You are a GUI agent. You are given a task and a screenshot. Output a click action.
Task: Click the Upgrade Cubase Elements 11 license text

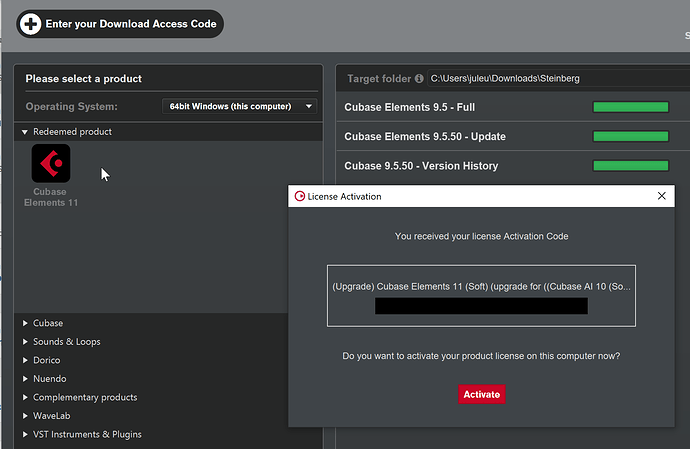tap(481, 287)
